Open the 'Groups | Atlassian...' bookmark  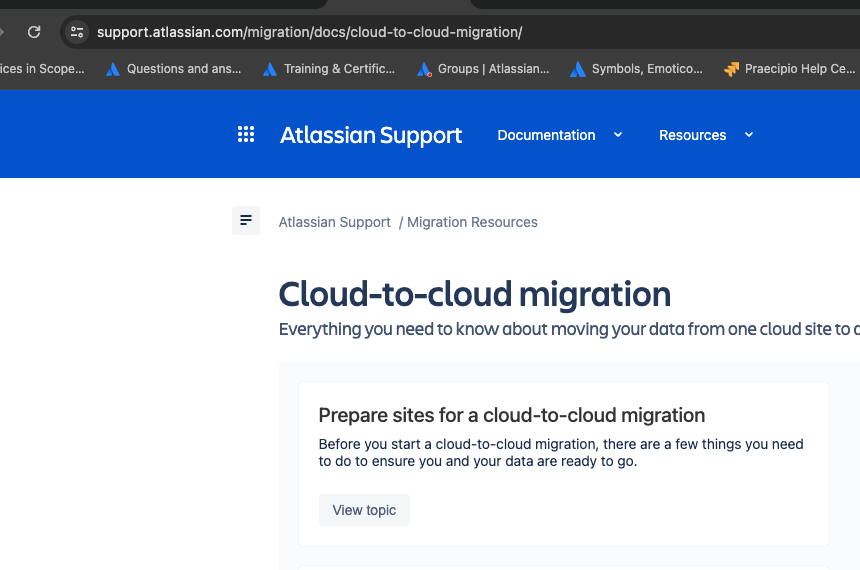(x=483, y=69)
